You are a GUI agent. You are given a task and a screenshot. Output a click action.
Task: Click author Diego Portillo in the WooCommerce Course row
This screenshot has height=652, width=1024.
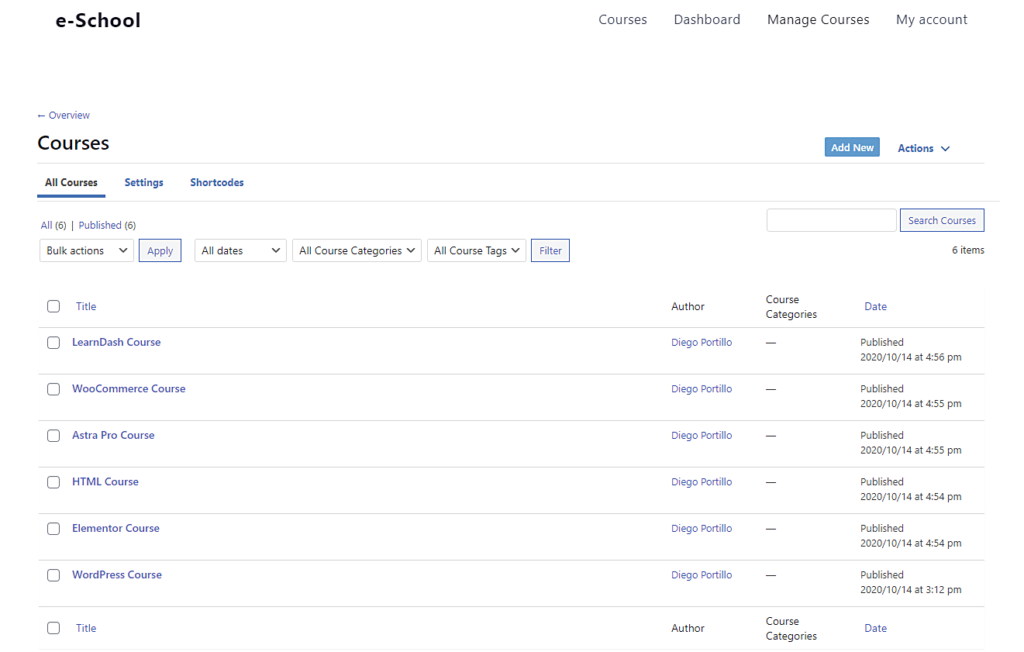click(701, 389)
